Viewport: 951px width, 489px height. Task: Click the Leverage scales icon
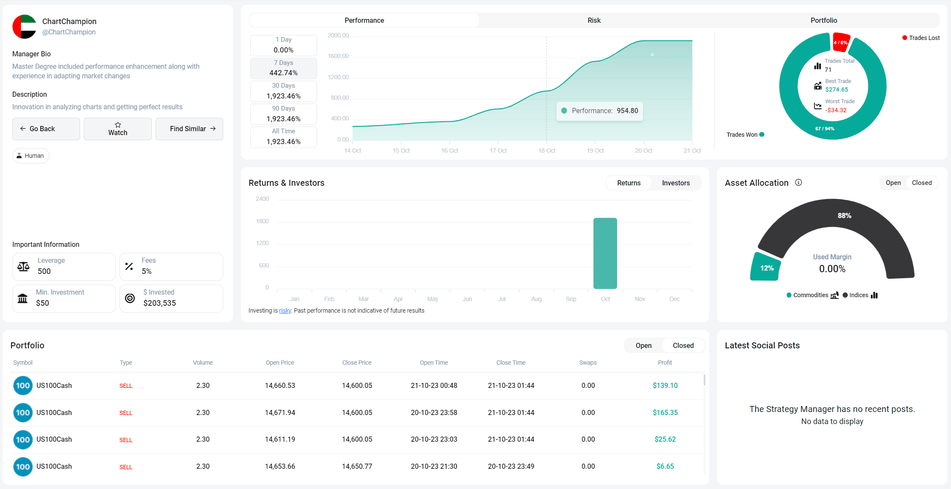point(24,266)
